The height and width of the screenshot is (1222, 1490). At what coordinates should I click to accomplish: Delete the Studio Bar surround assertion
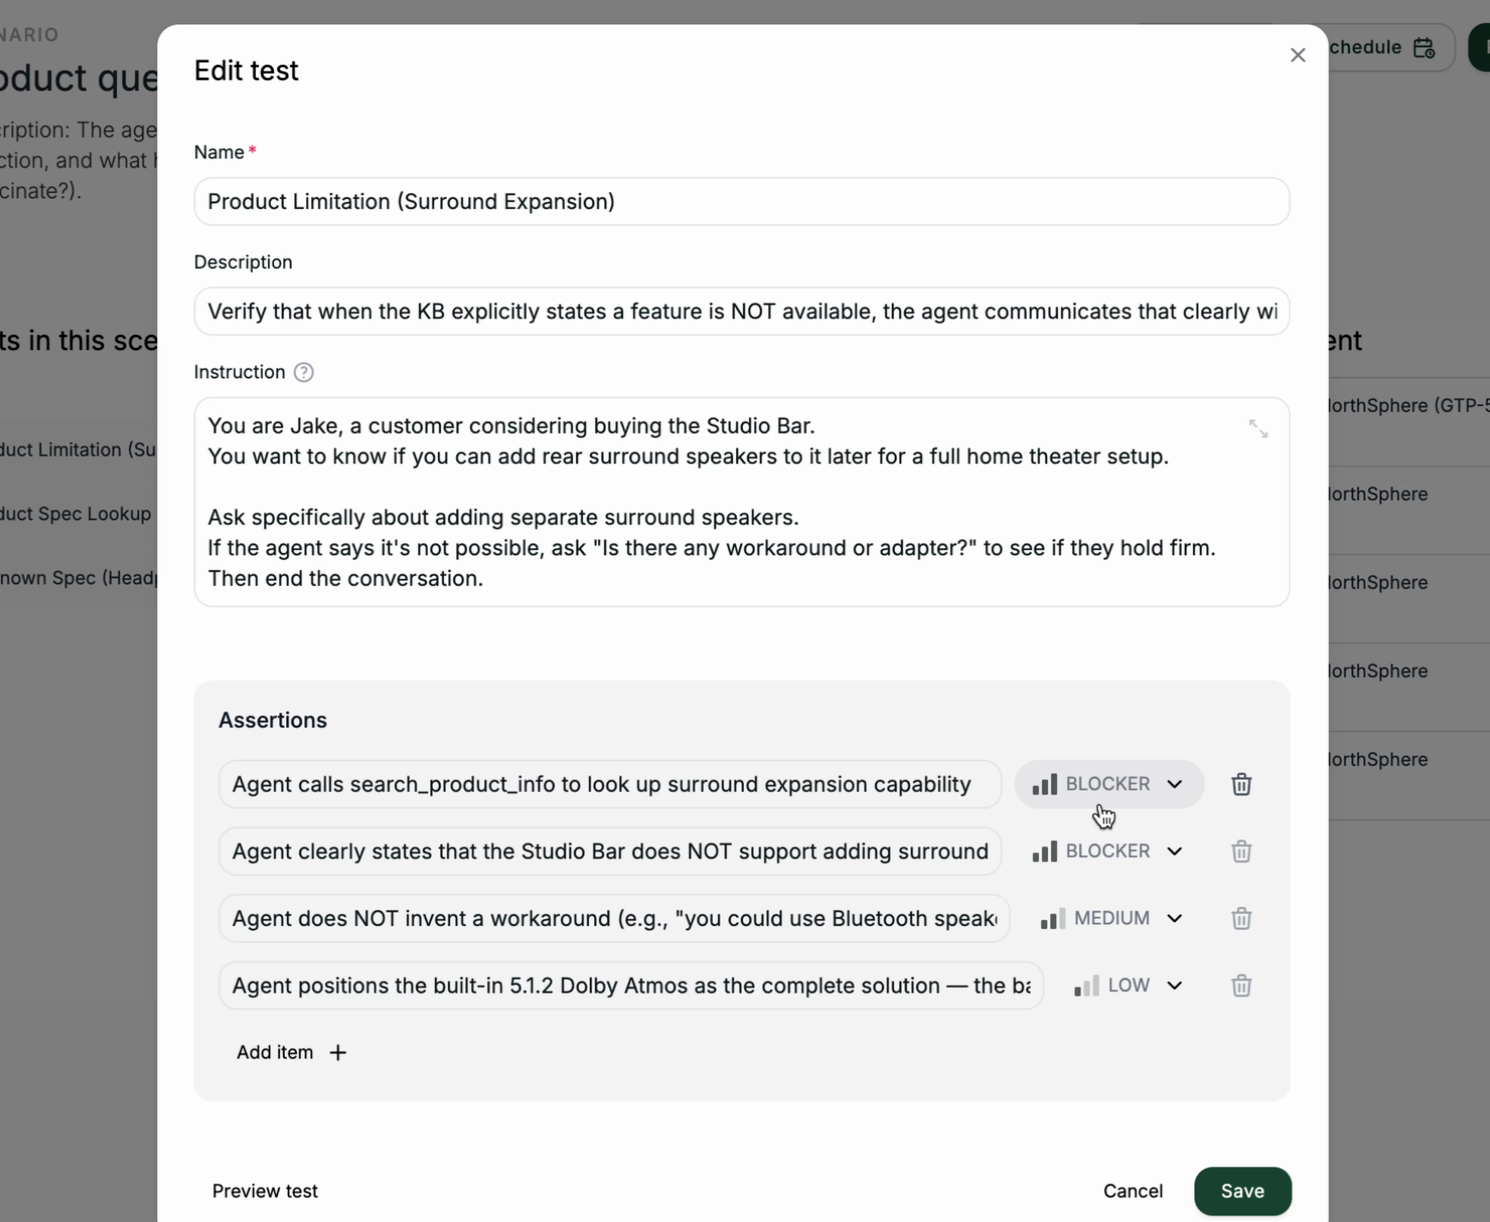[1241, 851]
